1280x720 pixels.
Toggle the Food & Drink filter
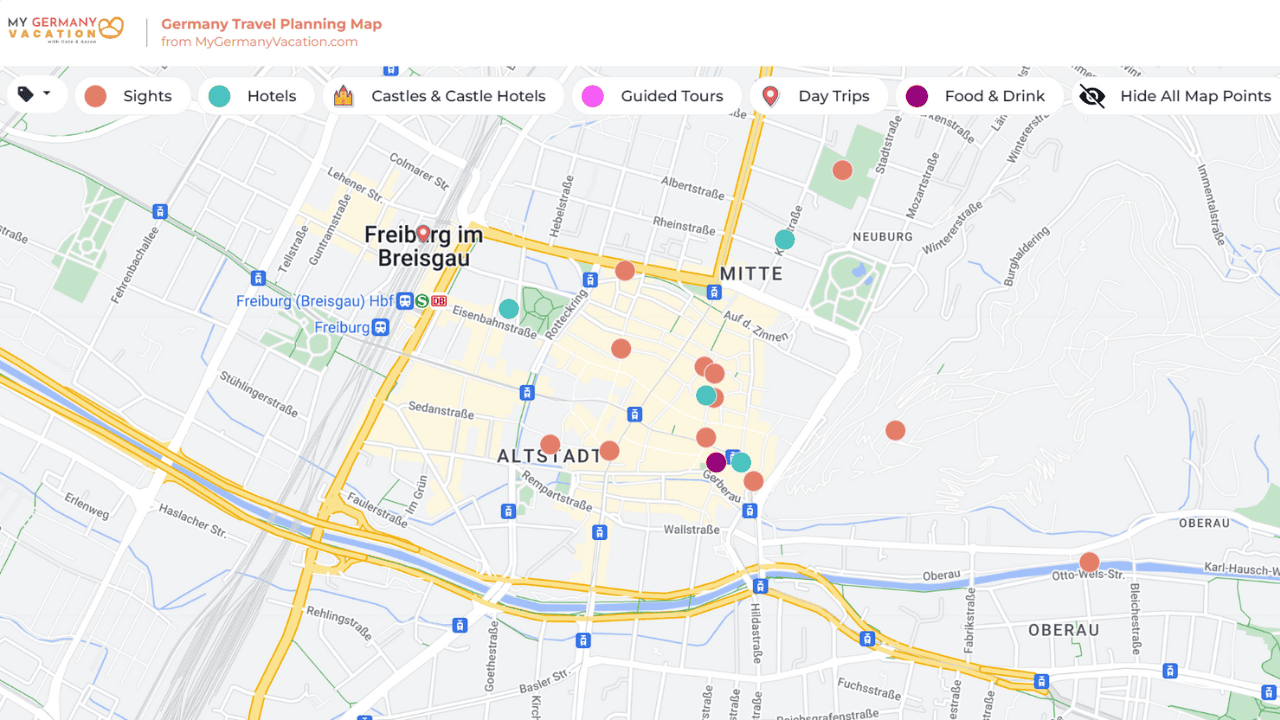(979, 96)
